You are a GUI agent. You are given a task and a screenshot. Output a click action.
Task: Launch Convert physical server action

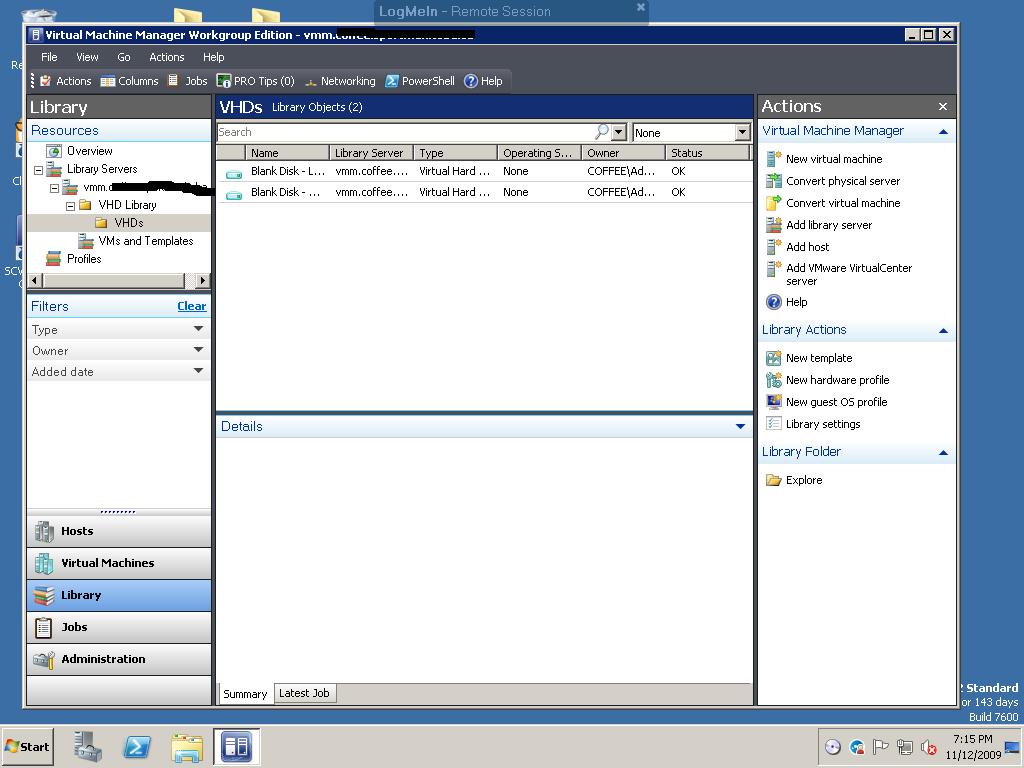point(840,181)
